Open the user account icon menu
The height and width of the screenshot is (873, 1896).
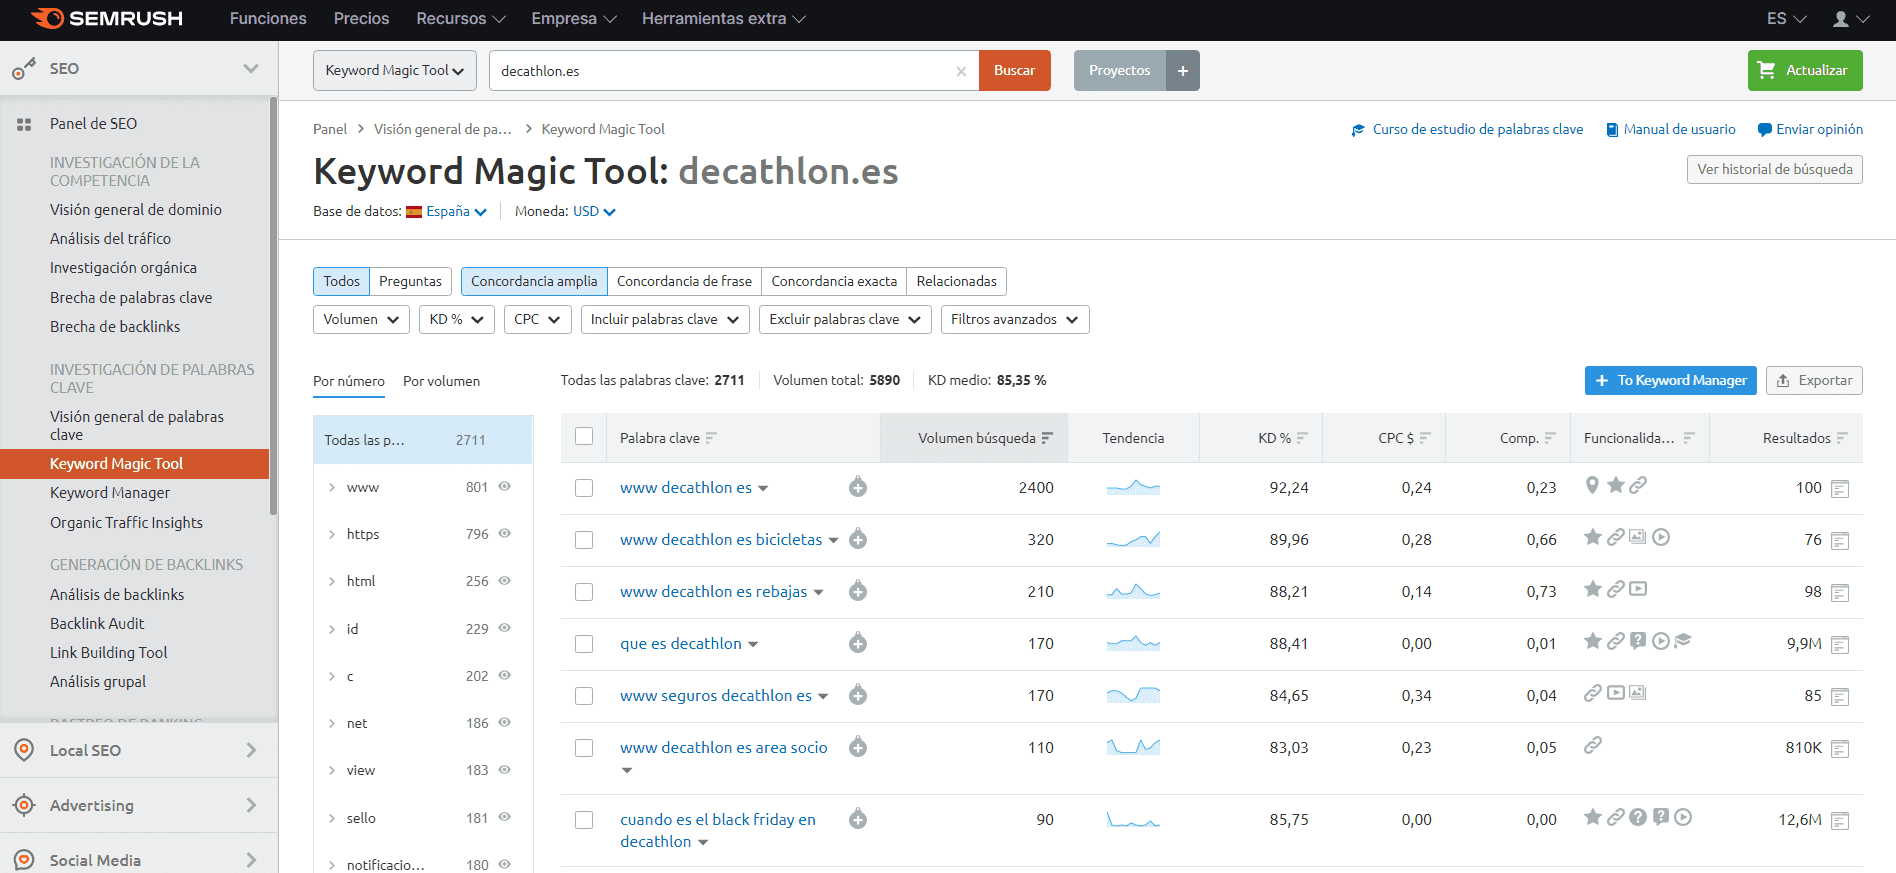(x=1851, y=19)
